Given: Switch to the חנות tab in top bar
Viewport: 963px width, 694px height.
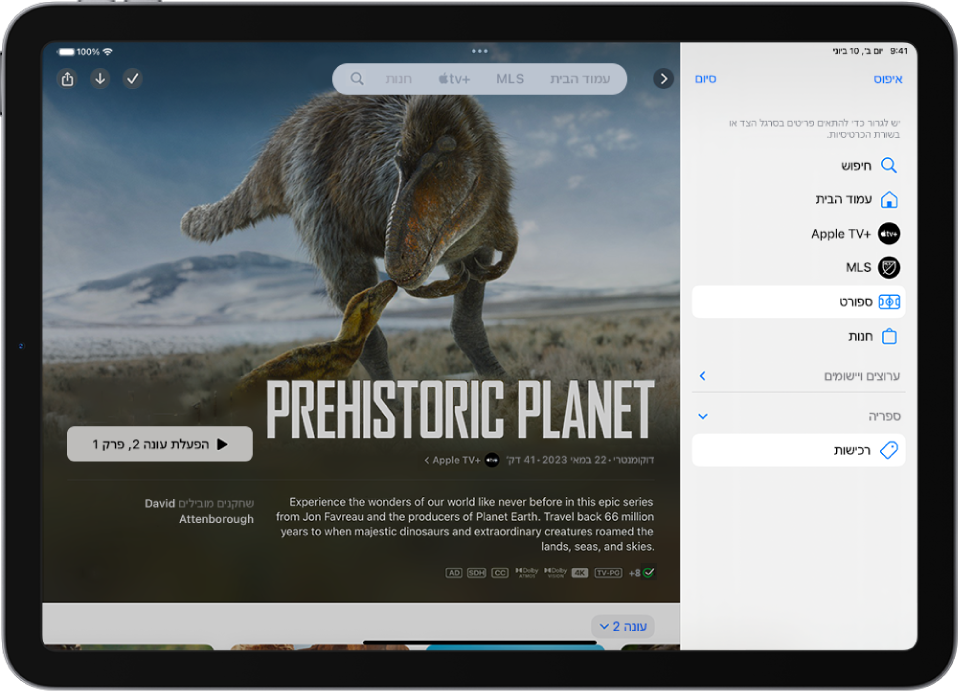Looking at the screenshot, I should tap(398, 79).
